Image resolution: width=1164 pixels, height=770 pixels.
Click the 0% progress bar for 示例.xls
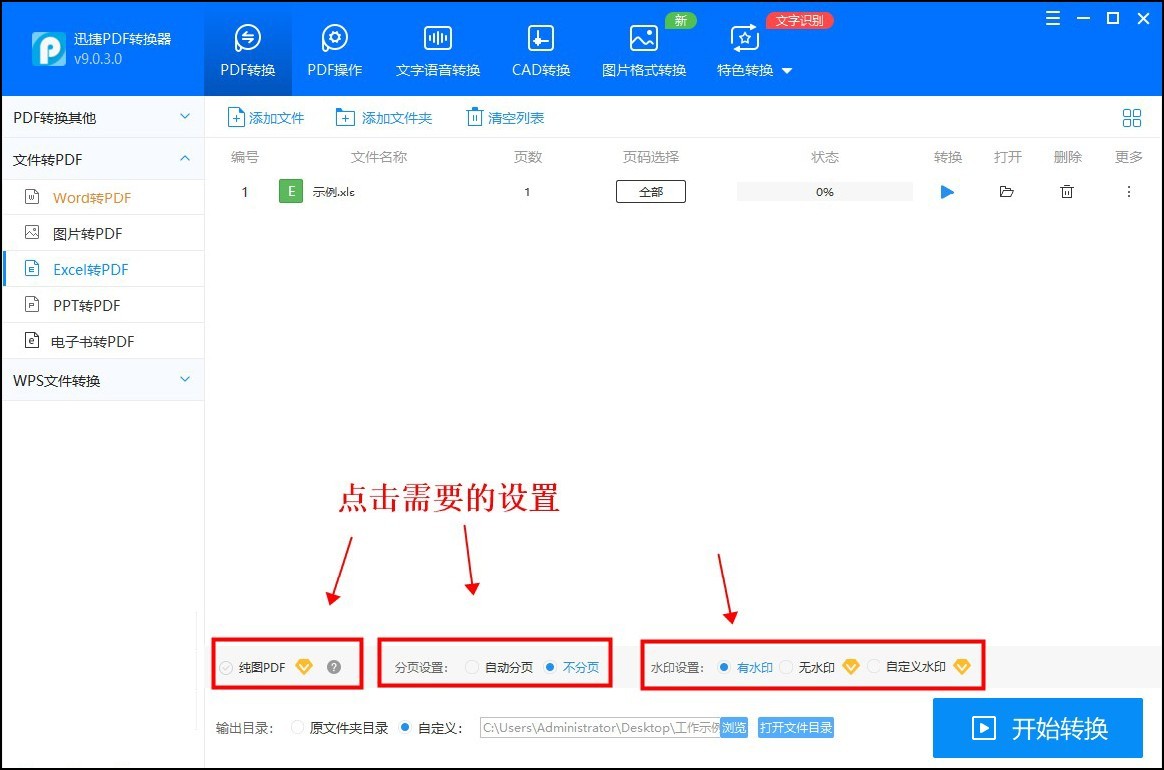(824, 191)
